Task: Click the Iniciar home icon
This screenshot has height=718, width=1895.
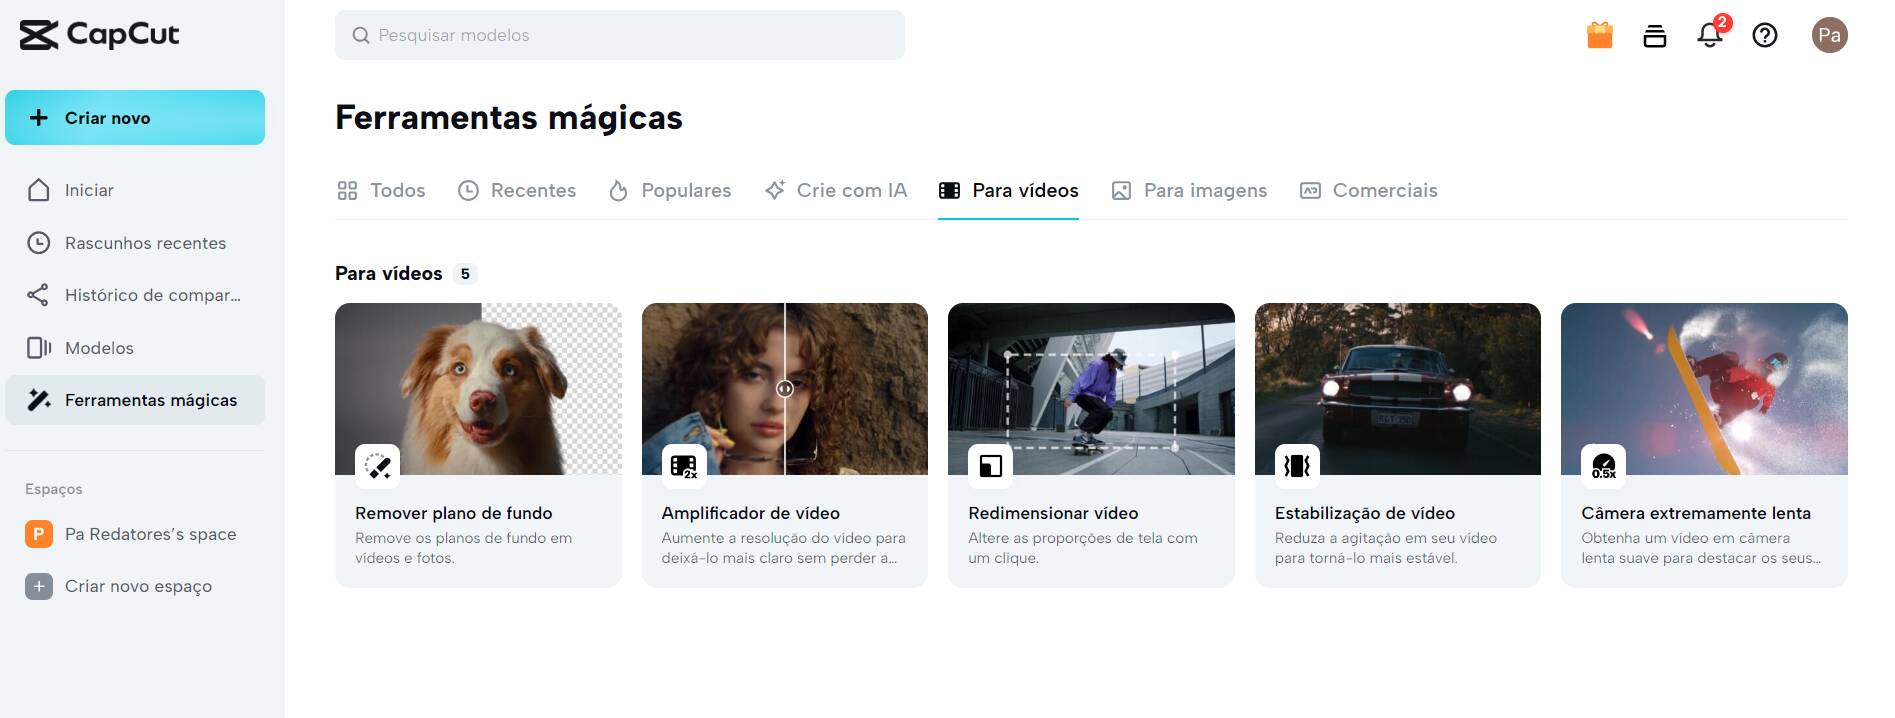Action: click(39, 190)
